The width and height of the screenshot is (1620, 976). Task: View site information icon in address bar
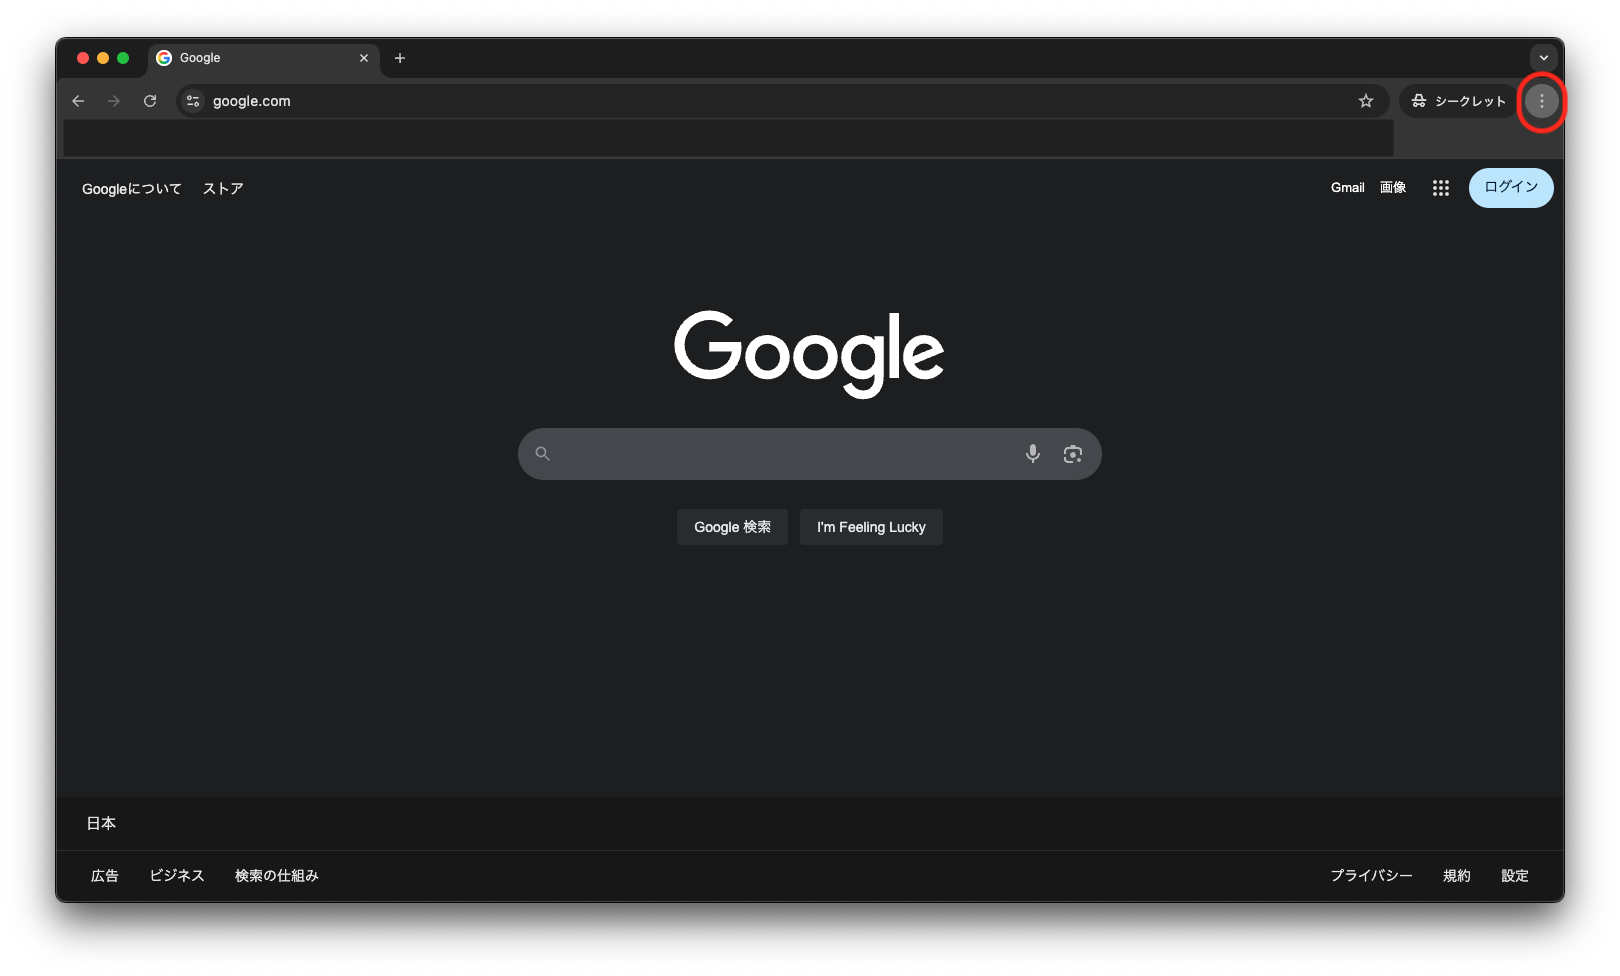coord(193,101)
